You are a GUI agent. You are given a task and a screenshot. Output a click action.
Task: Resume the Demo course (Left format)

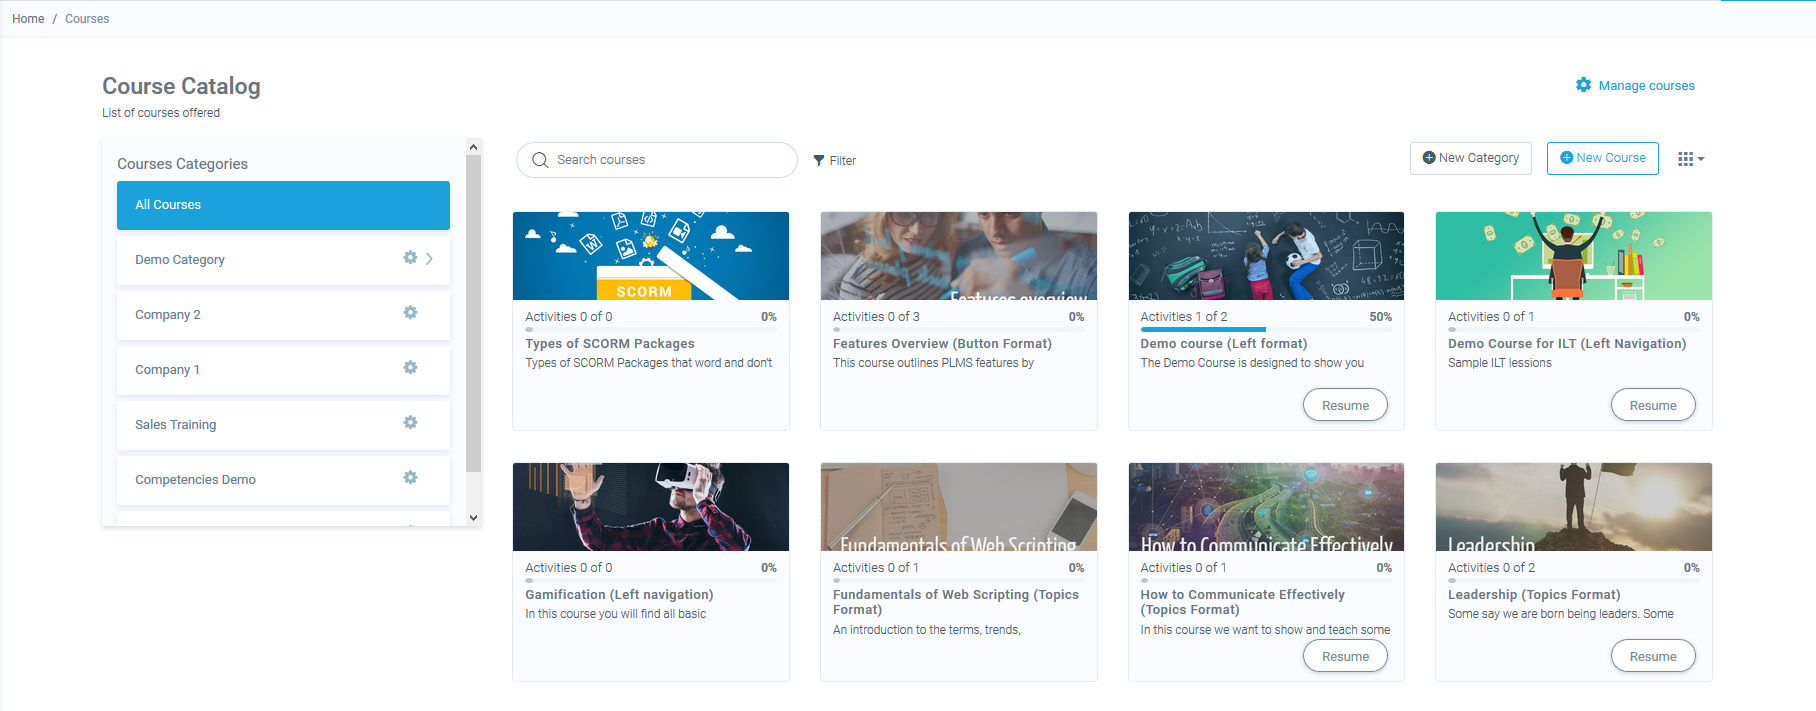coord(1345,405)
